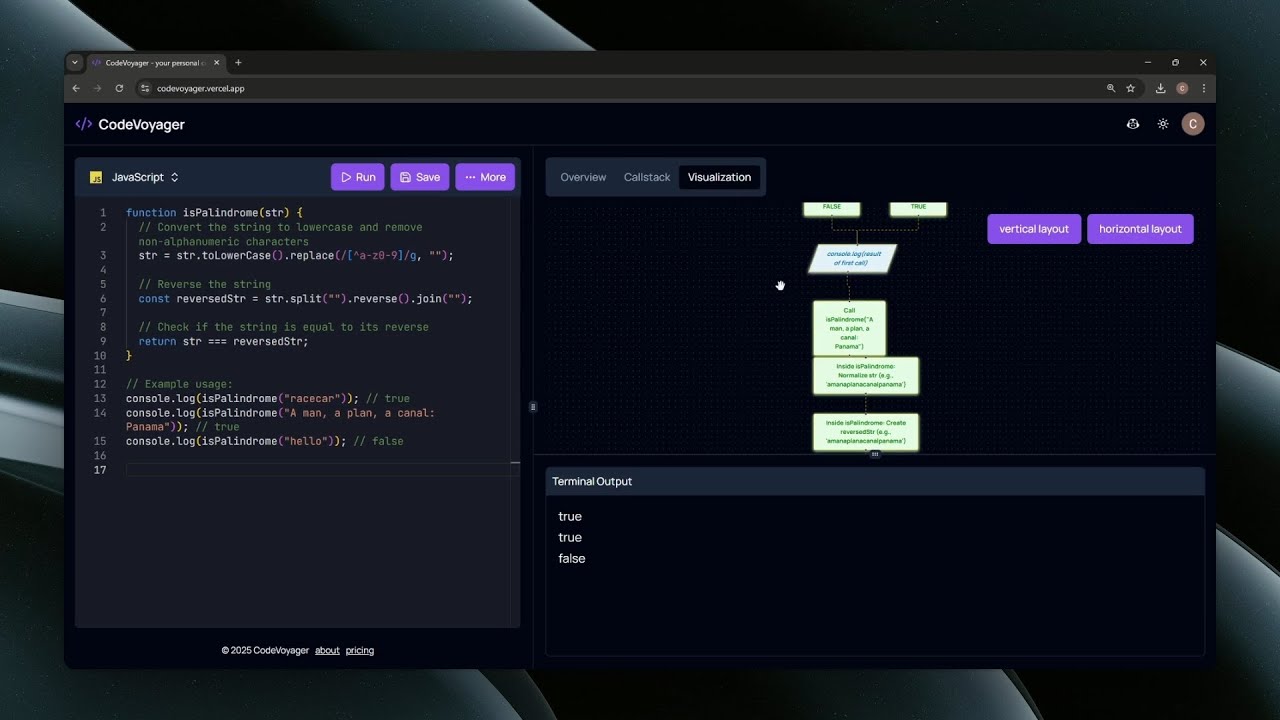The height and width of the screenshot is (720, 1280).
Task: Apply the vertical layout
Action: pos(1034,229)
